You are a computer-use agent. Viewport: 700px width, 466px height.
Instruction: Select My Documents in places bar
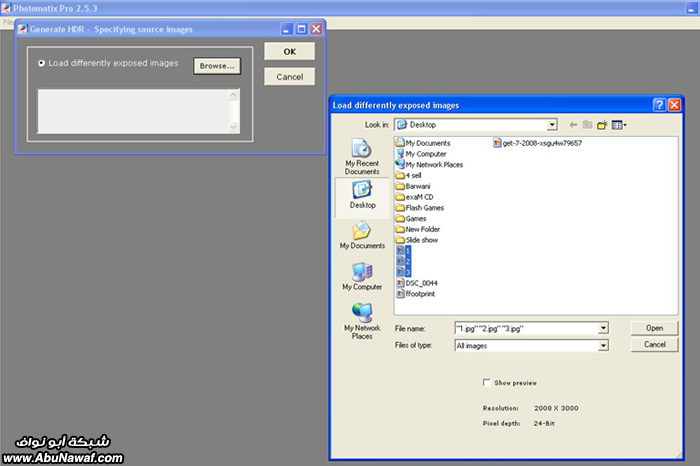[362, 236]
